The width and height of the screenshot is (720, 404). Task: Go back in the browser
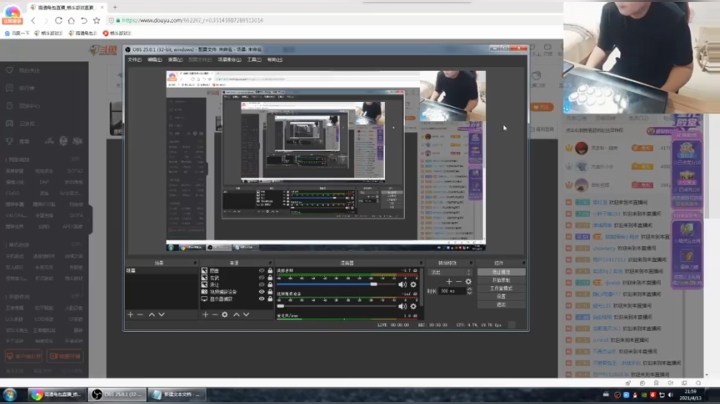33,21
